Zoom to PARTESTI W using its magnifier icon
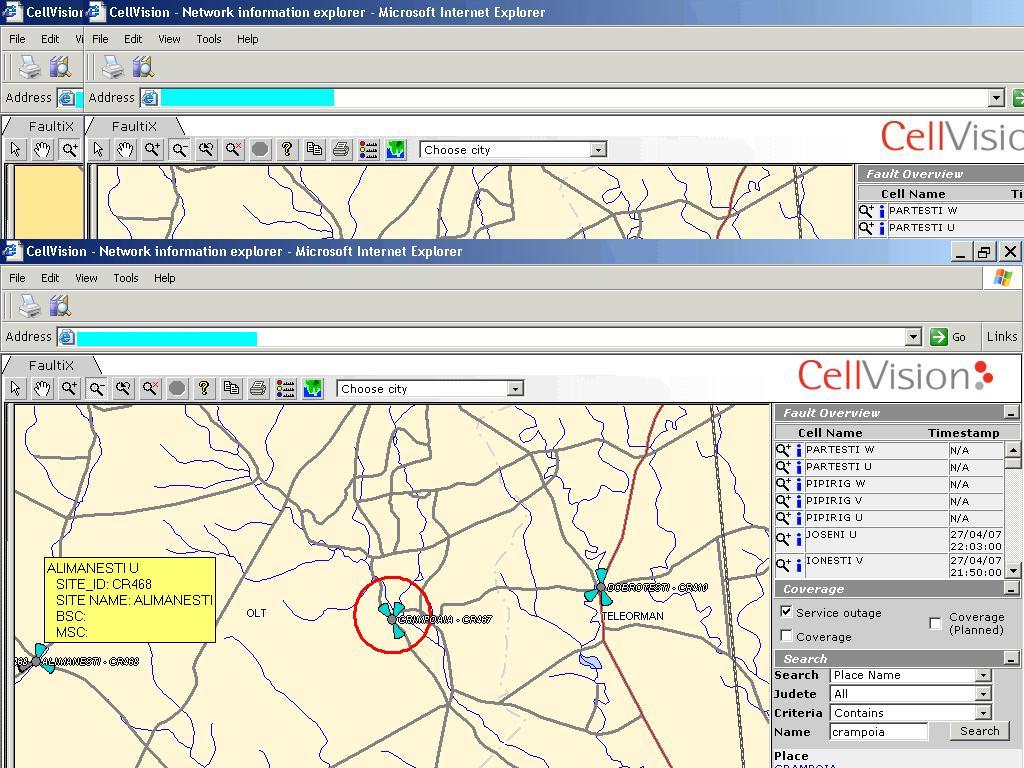This screenshot has height=768, width=1024. tap(782, 450)
